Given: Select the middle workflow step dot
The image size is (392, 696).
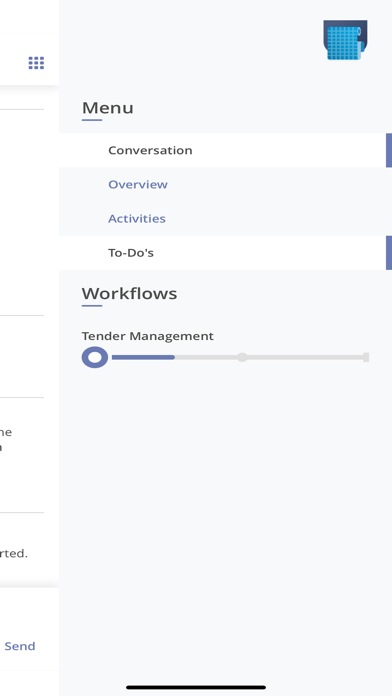Looking at the screenshot, I should pos(242,357).
